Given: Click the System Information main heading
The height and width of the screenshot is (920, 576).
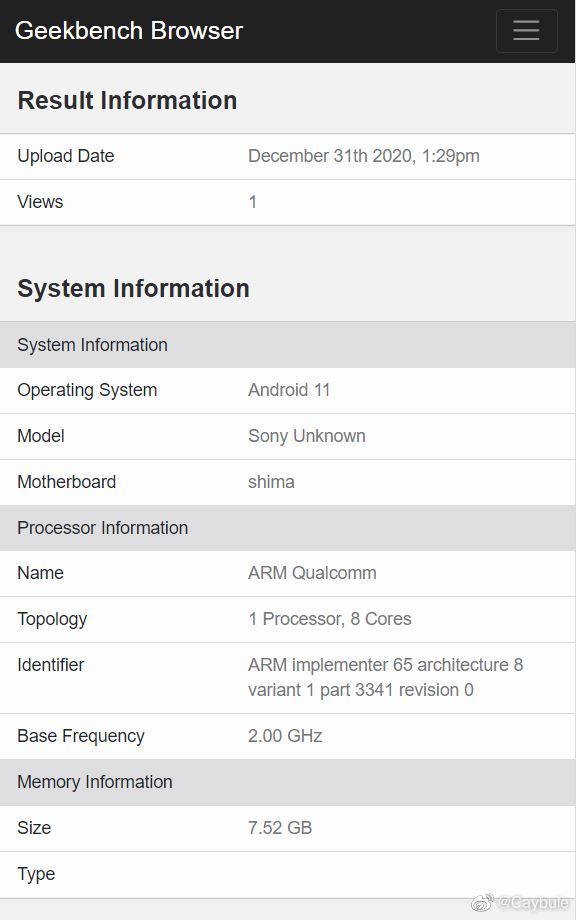Looking at the screenshot, I should (x=134, y=289).
